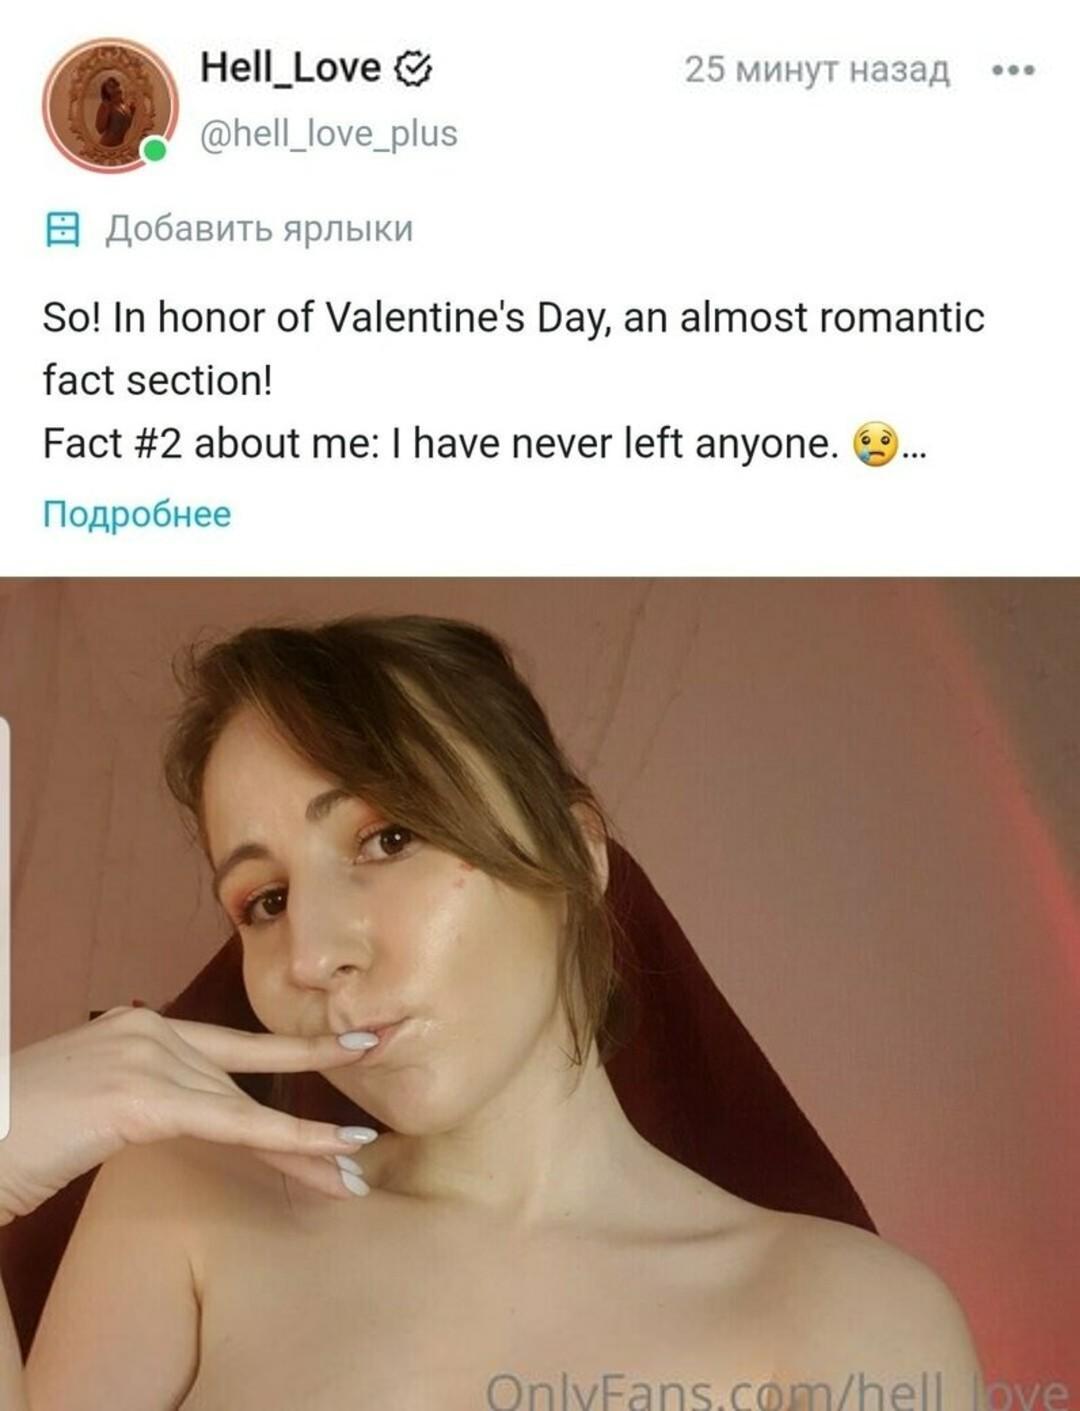This screenshot has width=1080, height=1411.
Task: Click the crying emoji in the post
Action: click(x=874, y=444)
